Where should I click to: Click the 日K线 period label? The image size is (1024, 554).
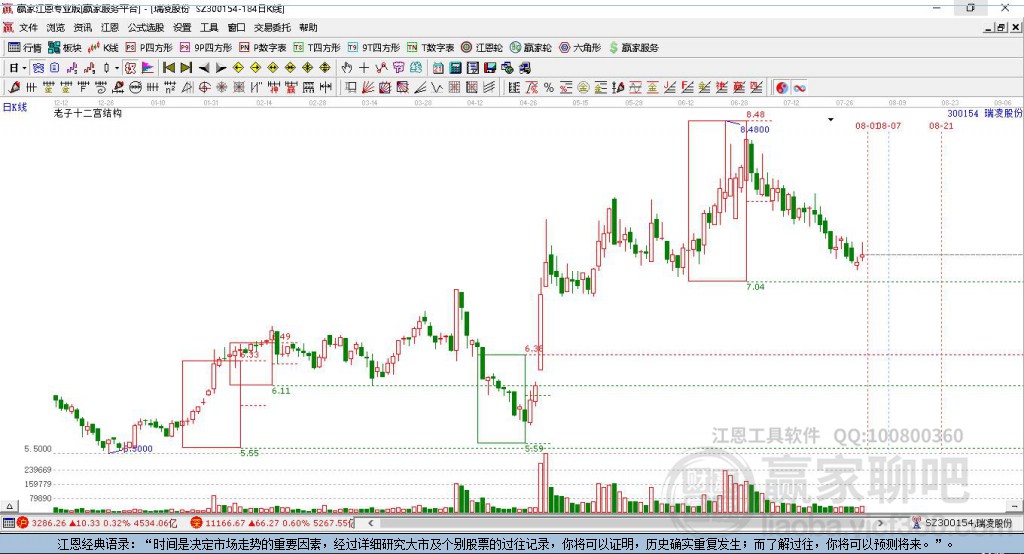[15, 107]
